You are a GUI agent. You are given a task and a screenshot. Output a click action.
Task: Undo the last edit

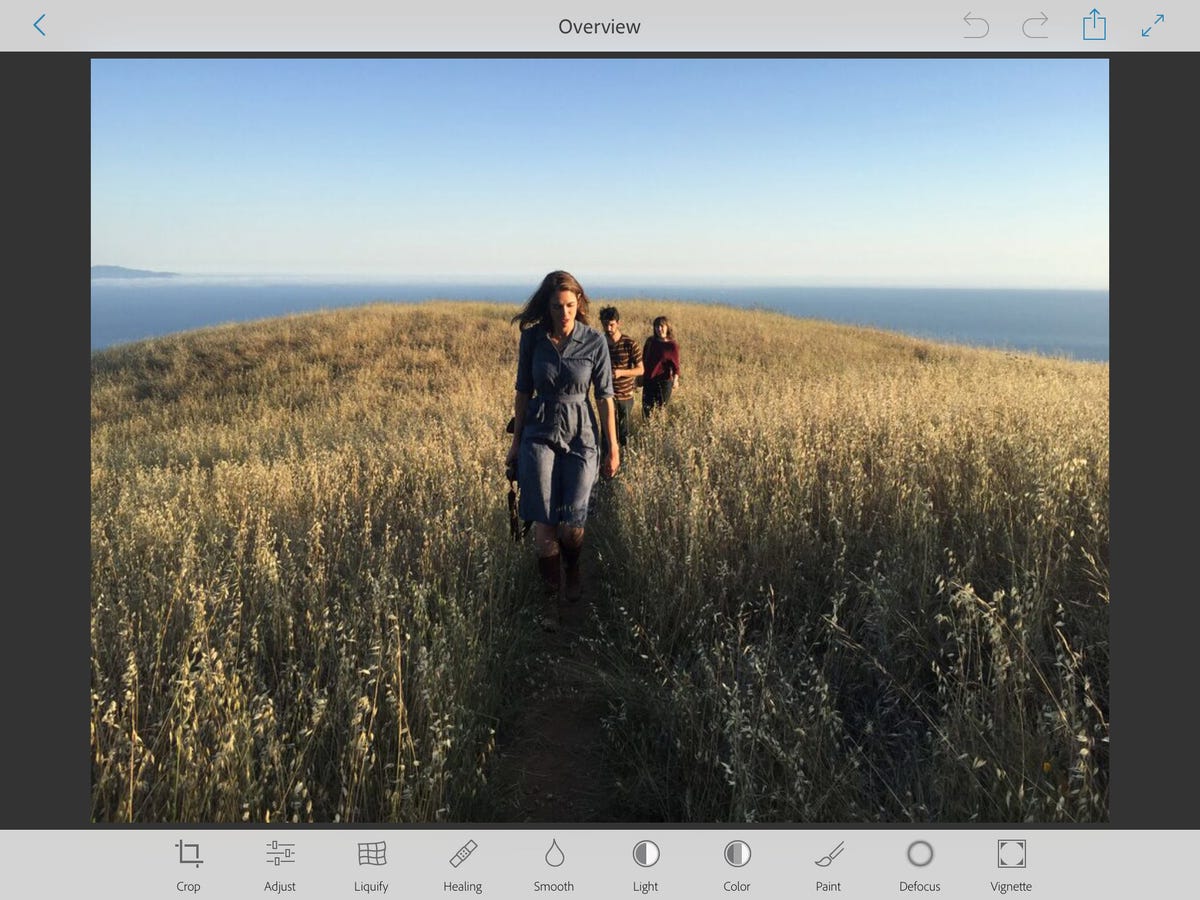tap(976, 26)
